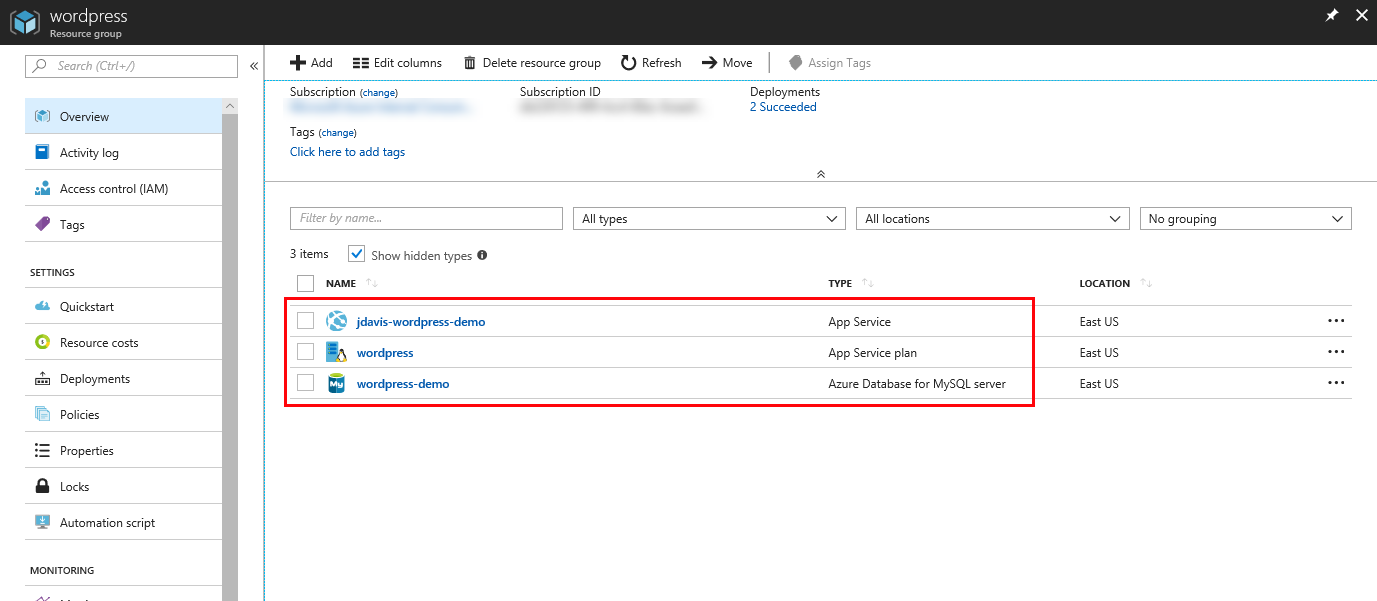Open the ellipsis menu for wordpress row
1377x601 pixels.
[x=1336, y=352]
